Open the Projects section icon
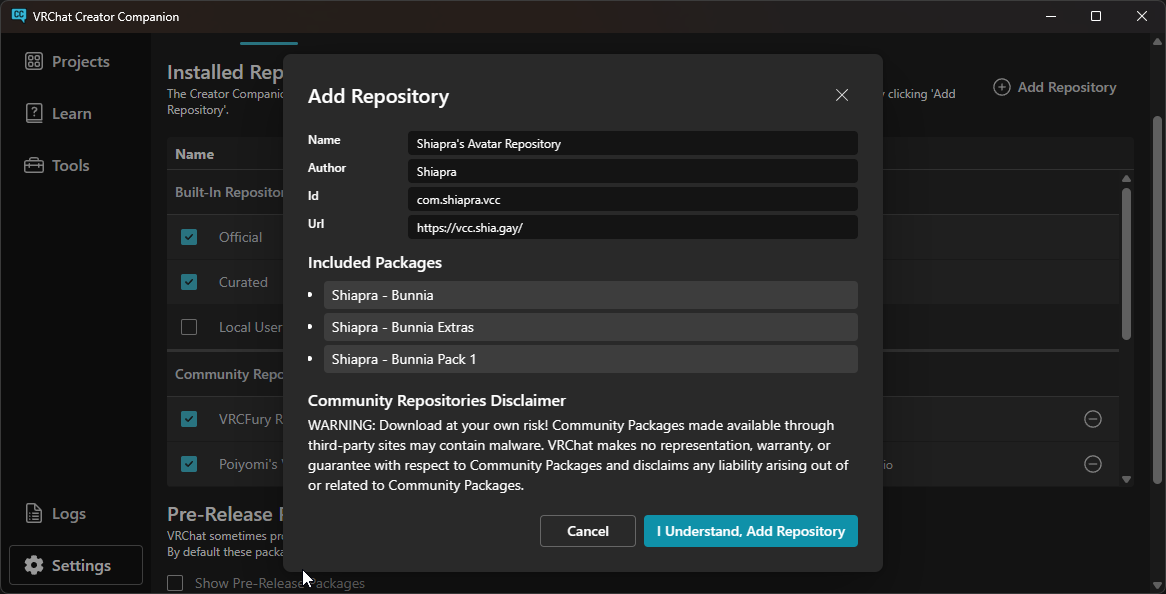 click(x=34, y=61)
